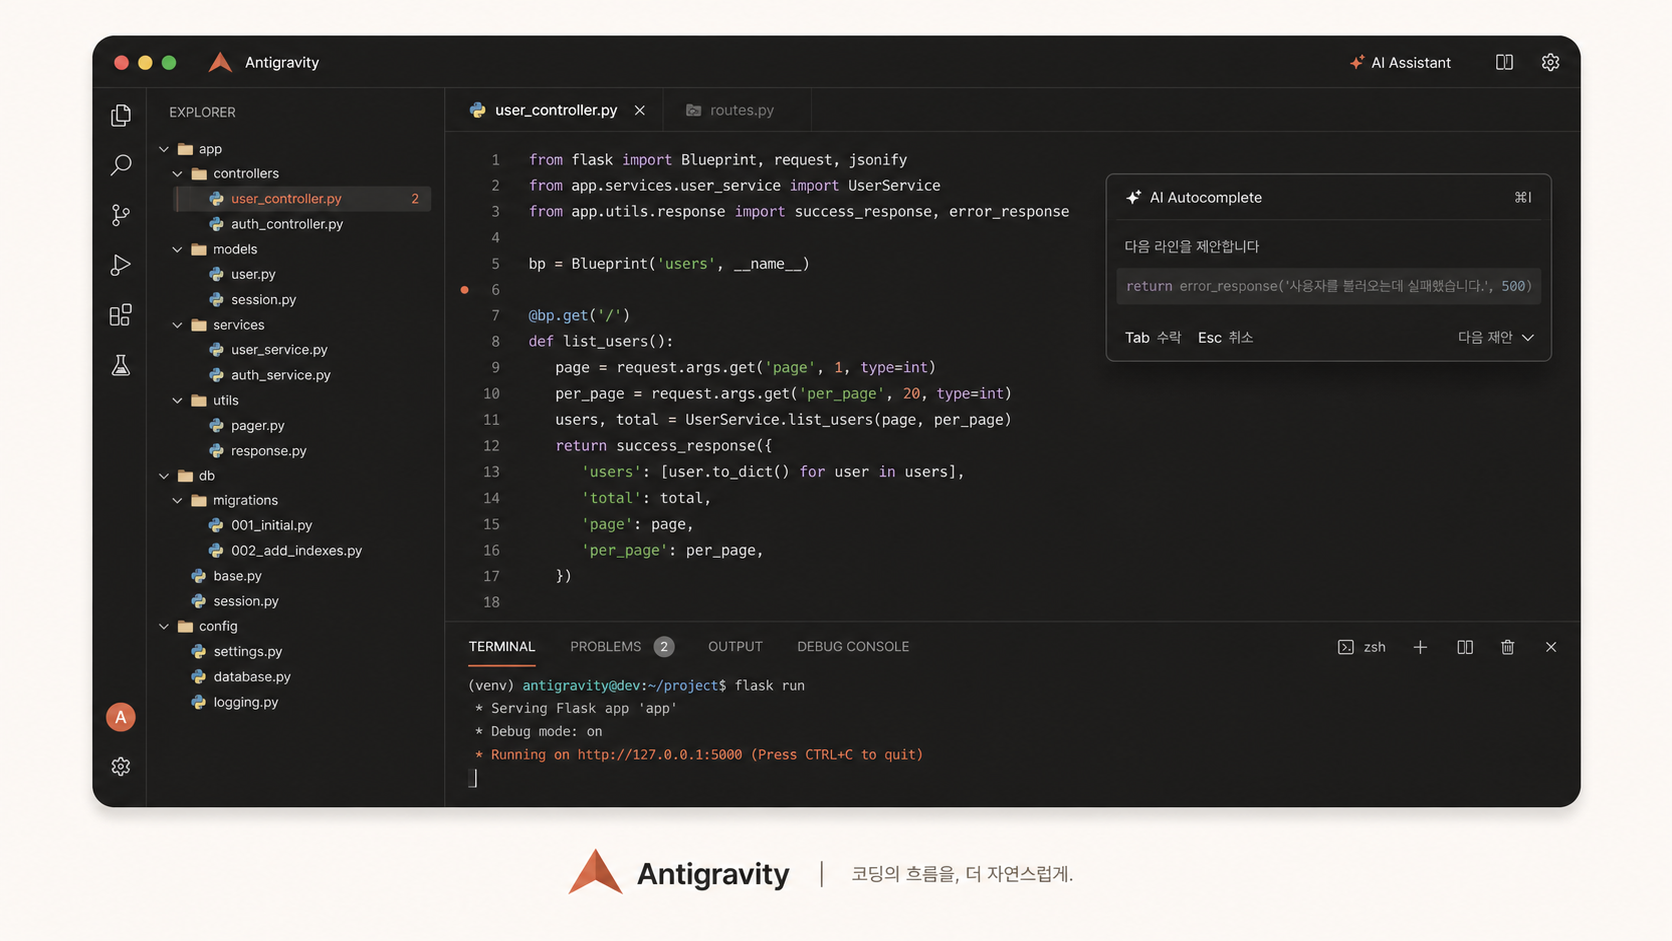Collapse the app folder
This screenshot has height=941, width=1672.
[x=164, y=149]
